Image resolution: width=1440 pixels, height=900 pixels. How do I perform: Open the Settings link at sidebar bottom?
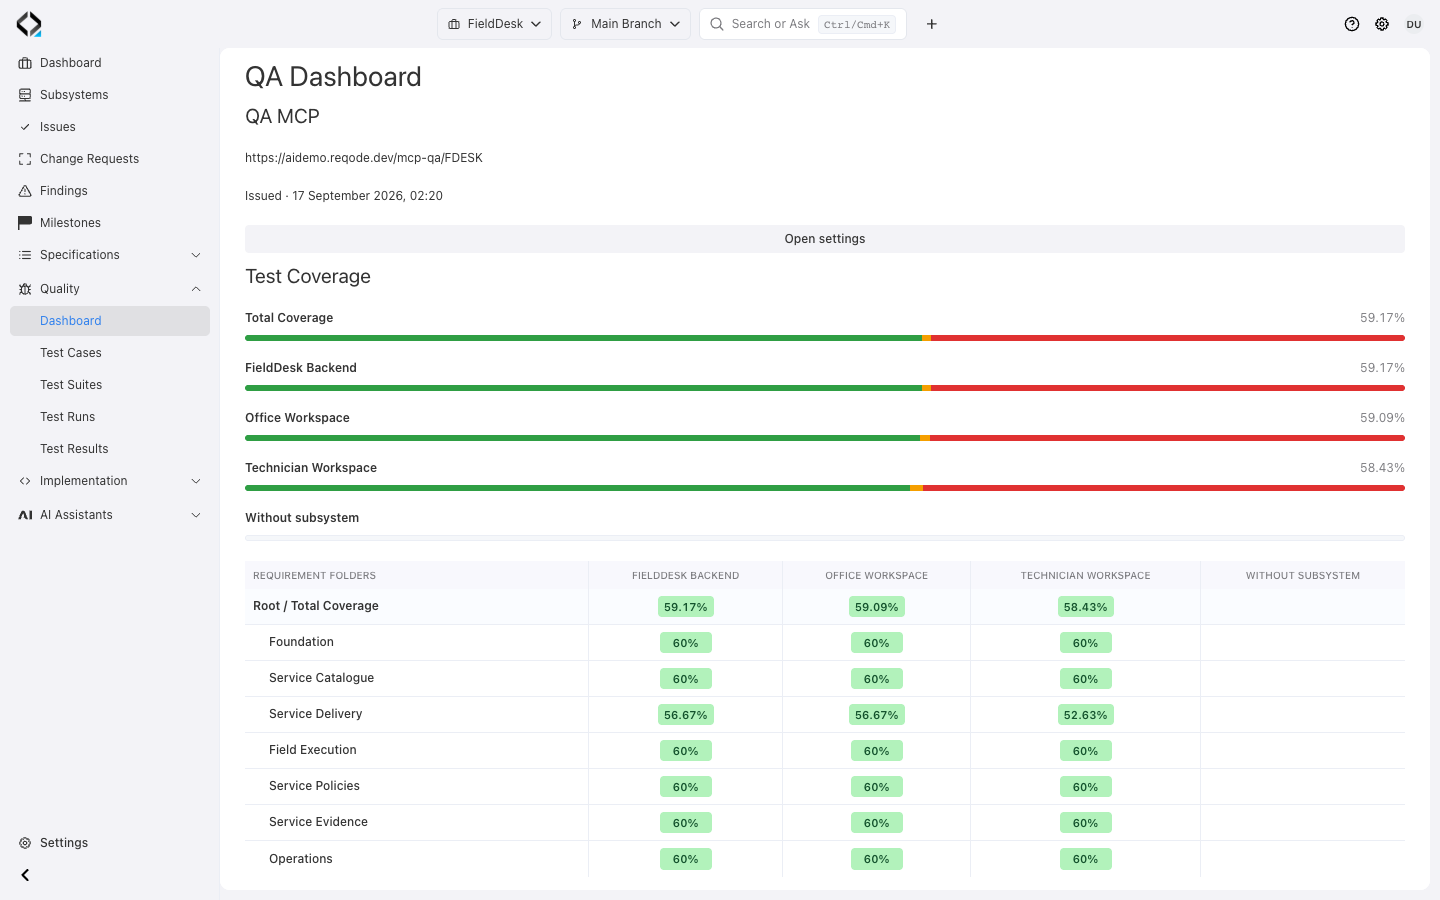(x=110, y=843)
